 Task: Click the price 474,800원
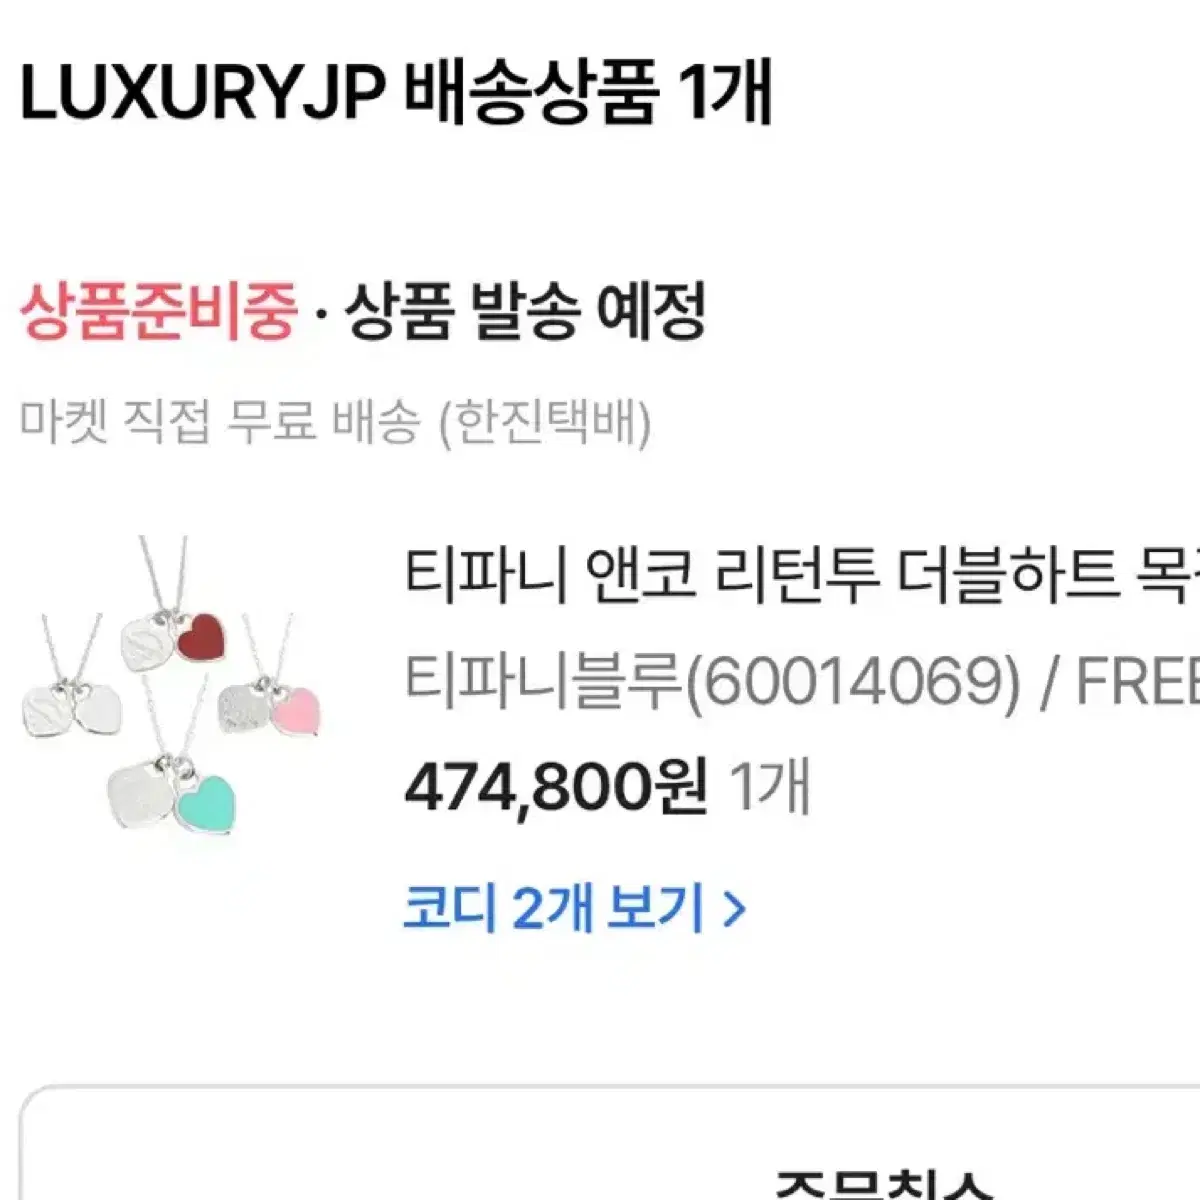click(x=556, y=787)
